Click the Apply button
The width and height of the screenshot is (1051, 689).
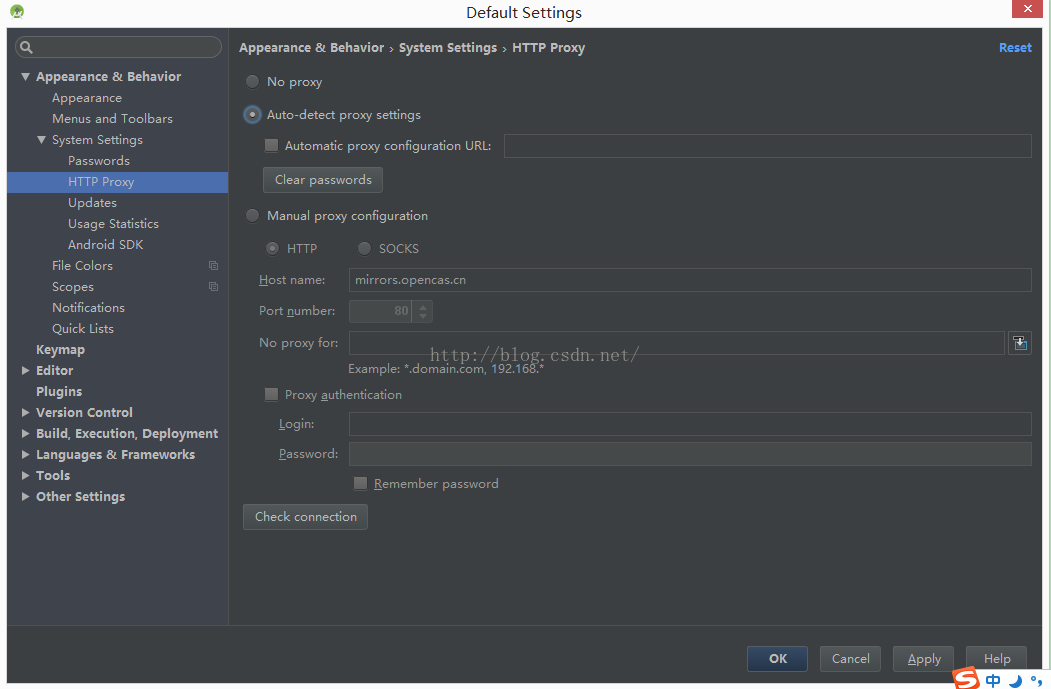[924, 659]
